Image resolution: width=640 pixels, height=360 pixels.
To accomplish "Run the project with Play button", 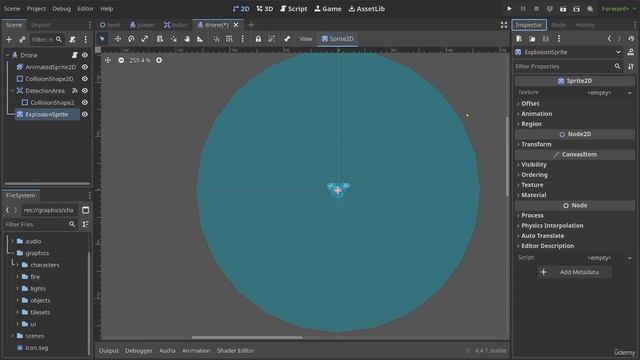I will (509, 9).
